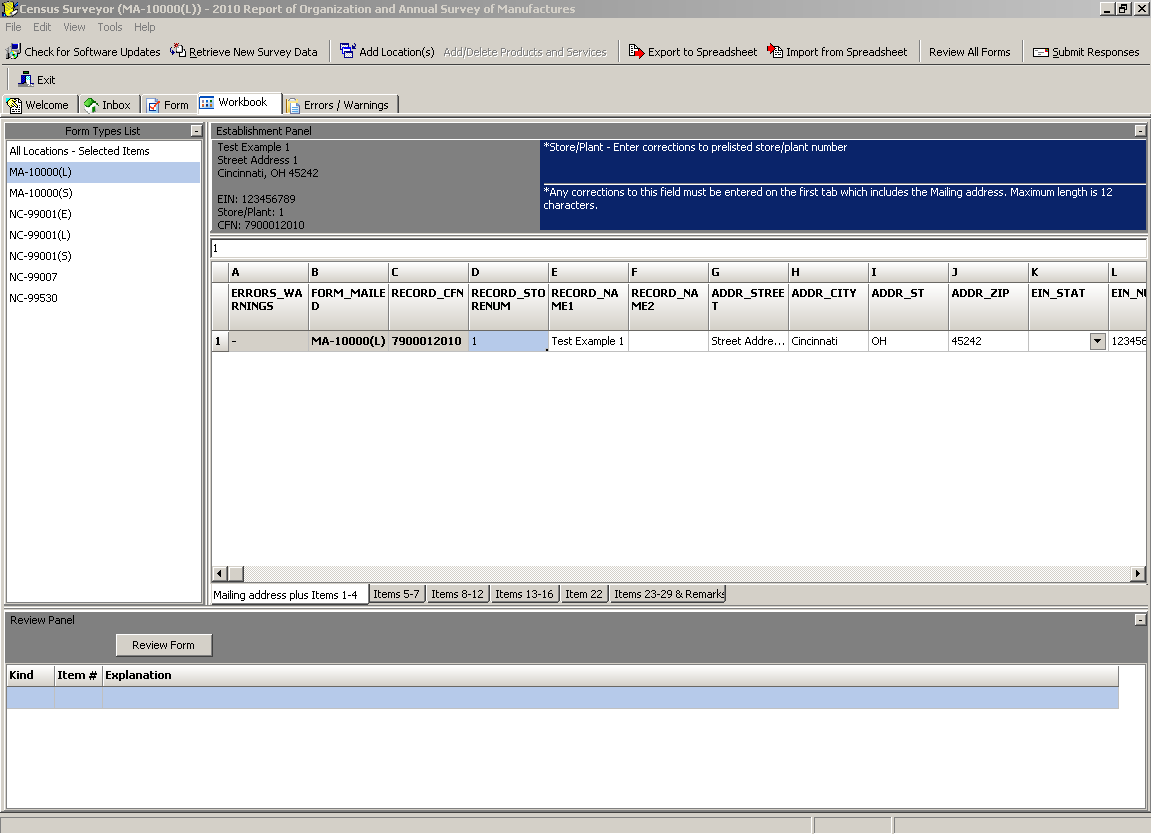
Task: Open the Errors / Warnings tab
Action: [x=339, y=105]
